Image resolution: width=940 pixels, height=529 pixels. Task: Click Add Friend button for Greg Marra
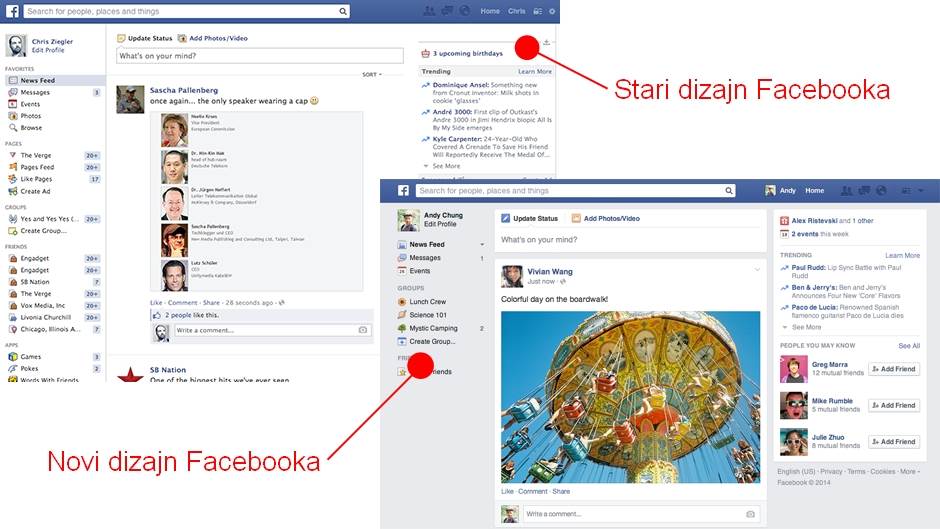[893, 369]
